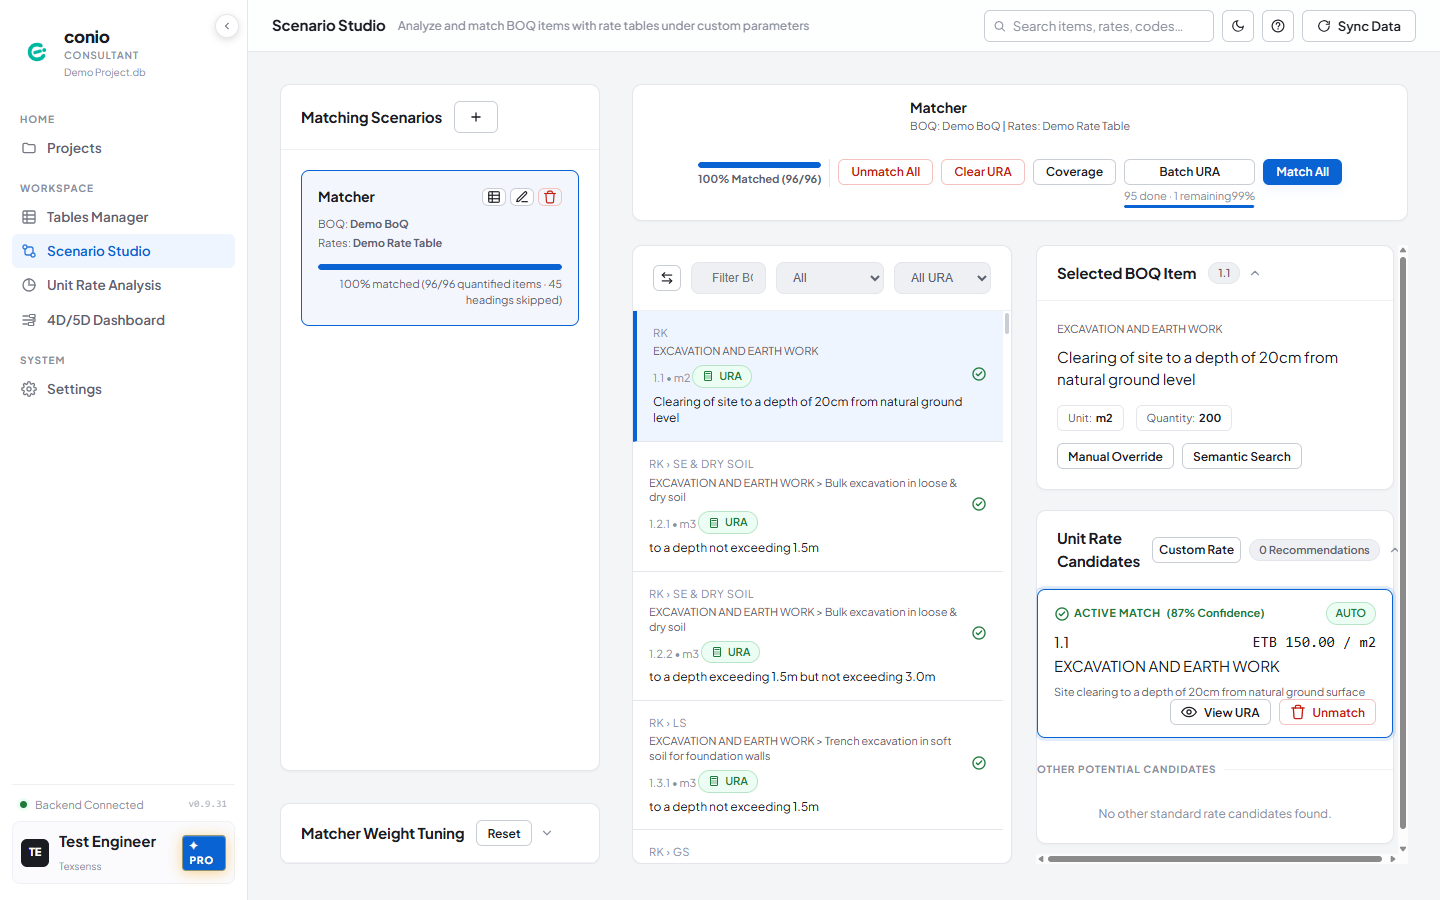Open table view icon on Matcher card
Image resolution: width=1440 pixels, height=900 pixels.
(494, 197)
